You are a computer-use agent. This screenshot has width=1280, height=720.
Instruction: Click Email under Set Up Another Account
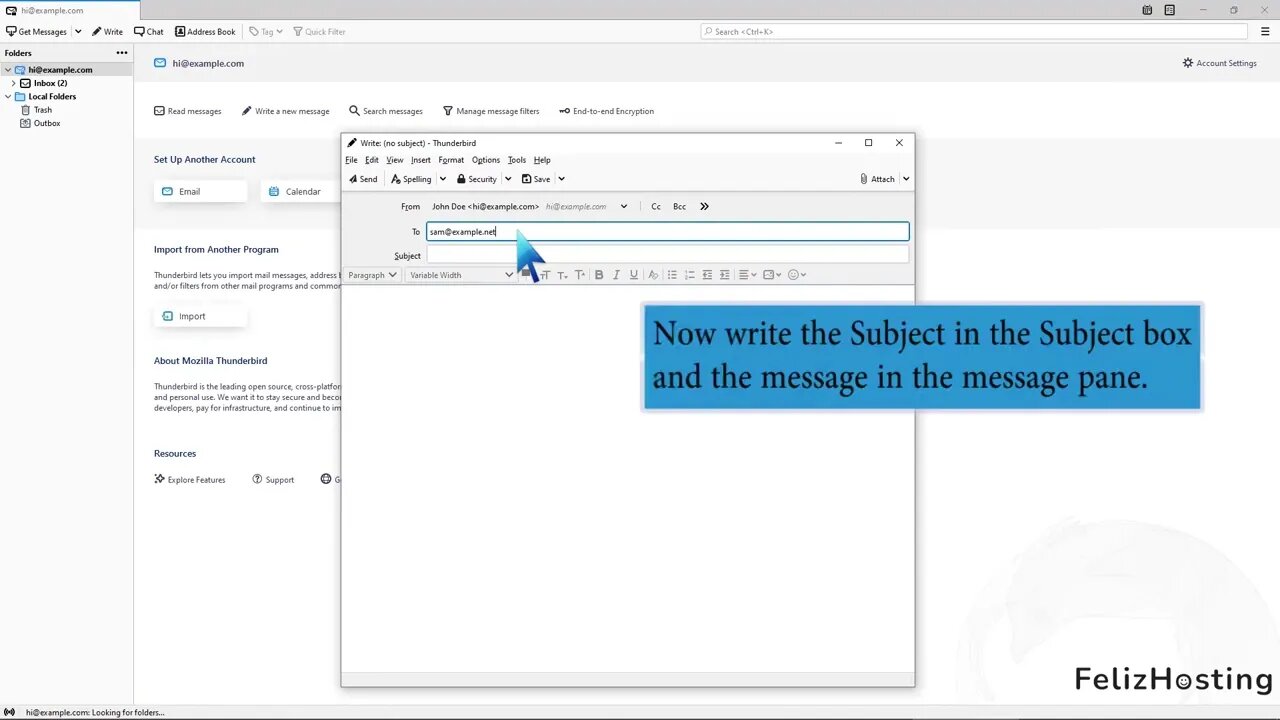200,191
